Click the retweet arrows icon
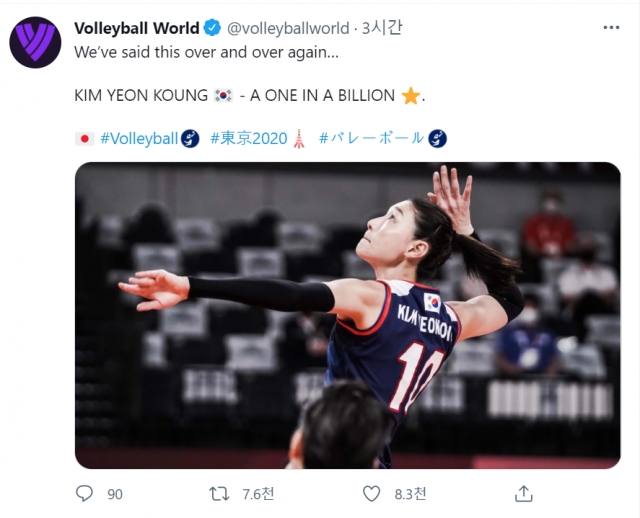Screen dimensions: 640x518 (x=219, y=494)
